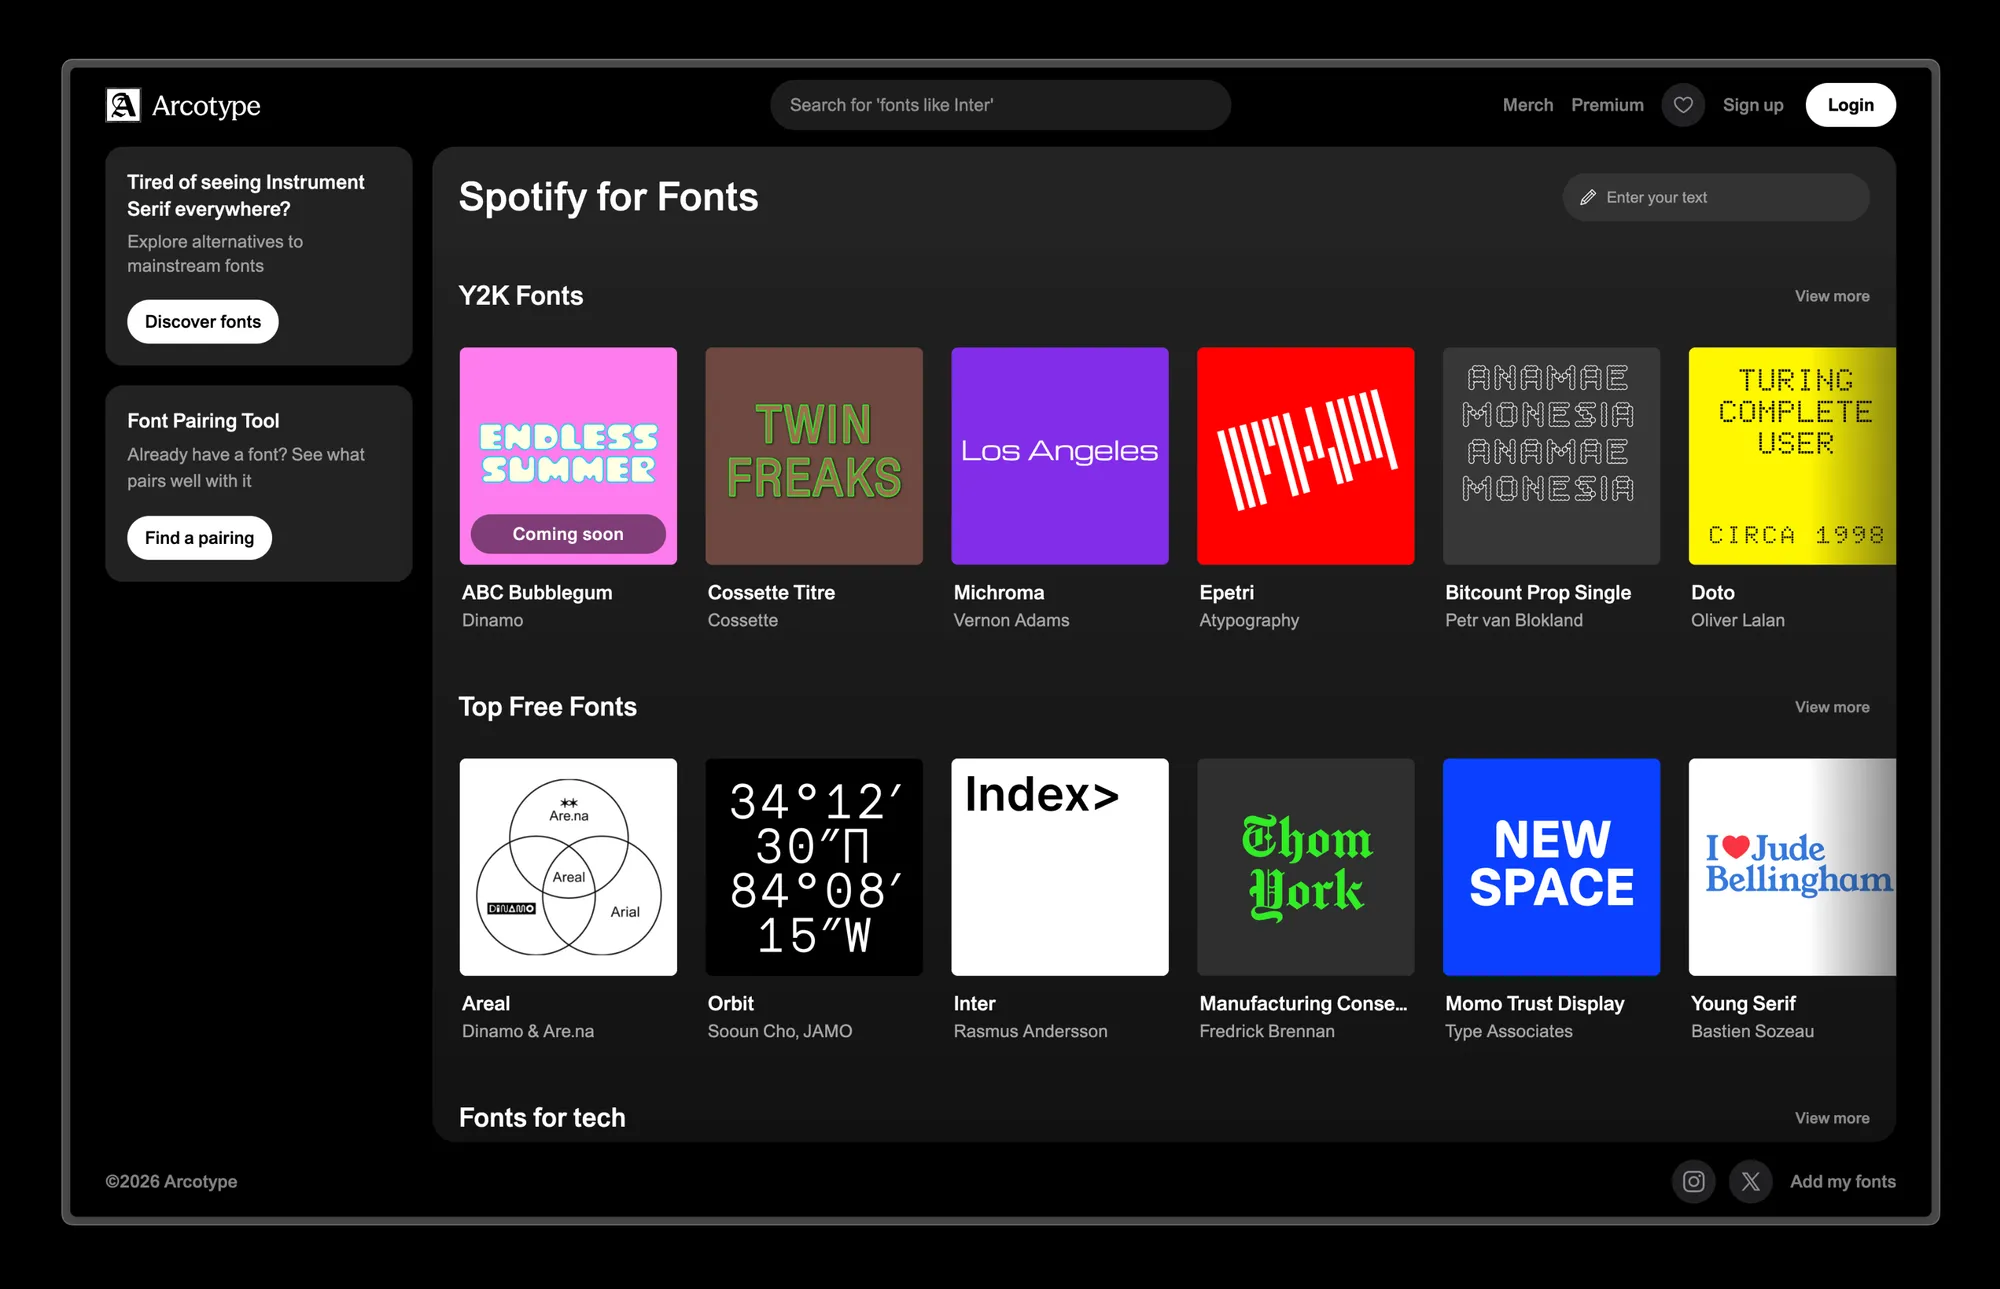Click the Coming soon badge on ABC Bubblegum
Screen dimensions: 2000x1289
tap(568, 534)
